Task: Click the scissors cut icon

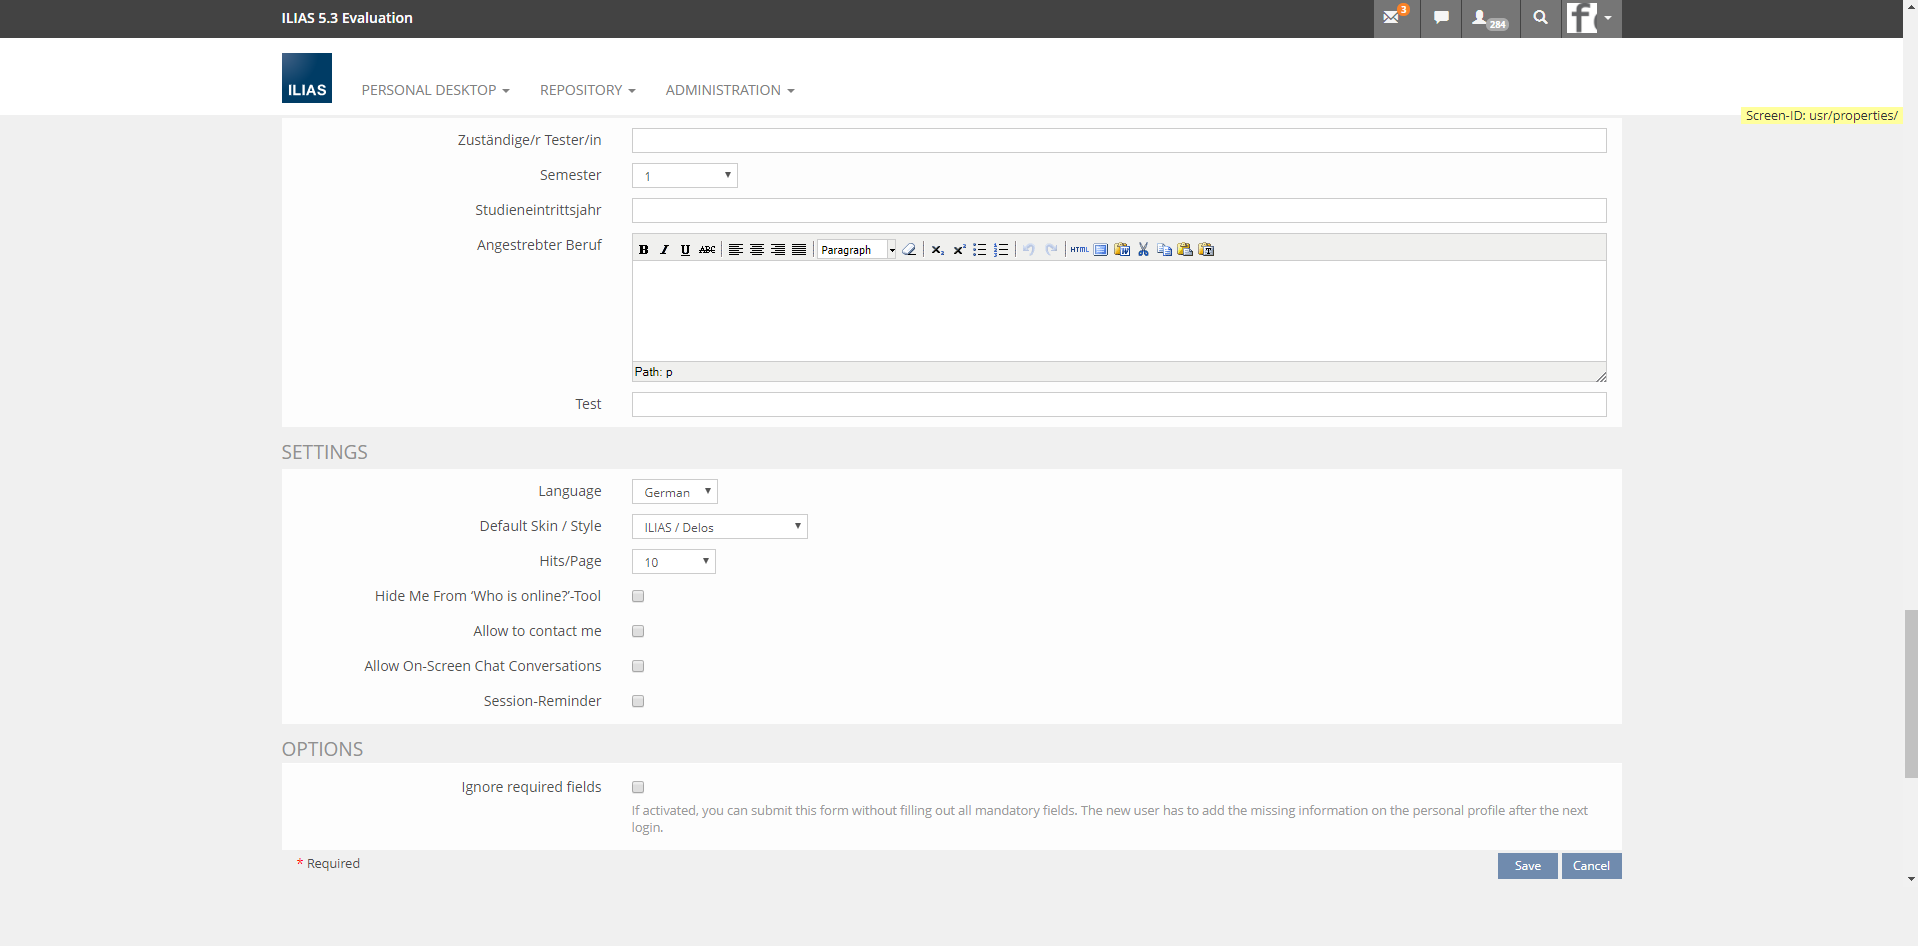Action: 1143,250
